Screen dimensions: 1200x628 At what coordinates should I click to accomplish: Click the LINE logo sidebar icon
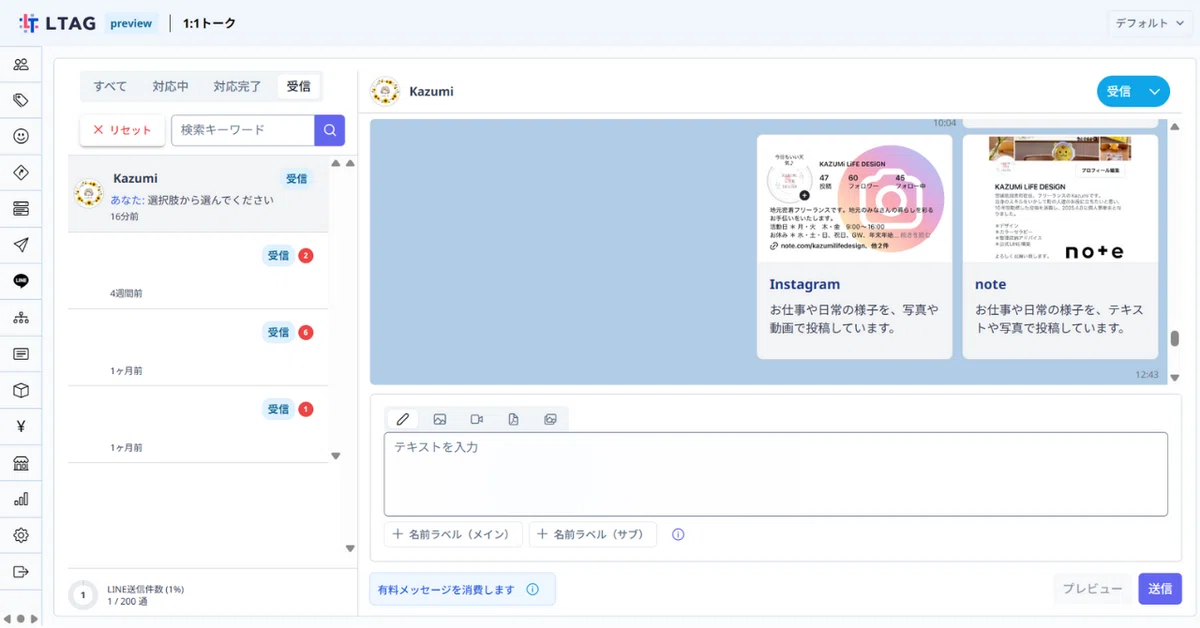pos(21,281)
